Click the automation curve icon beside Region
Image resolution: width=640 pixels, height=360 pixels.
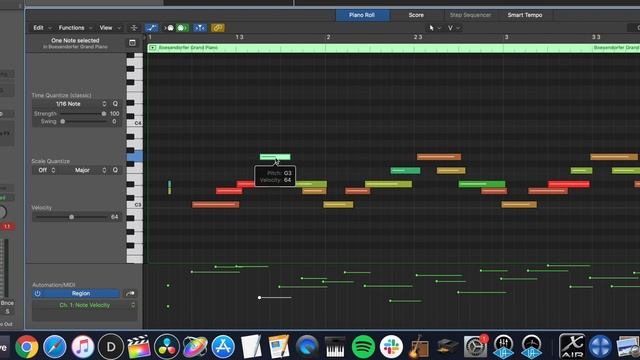pos(130,293)
